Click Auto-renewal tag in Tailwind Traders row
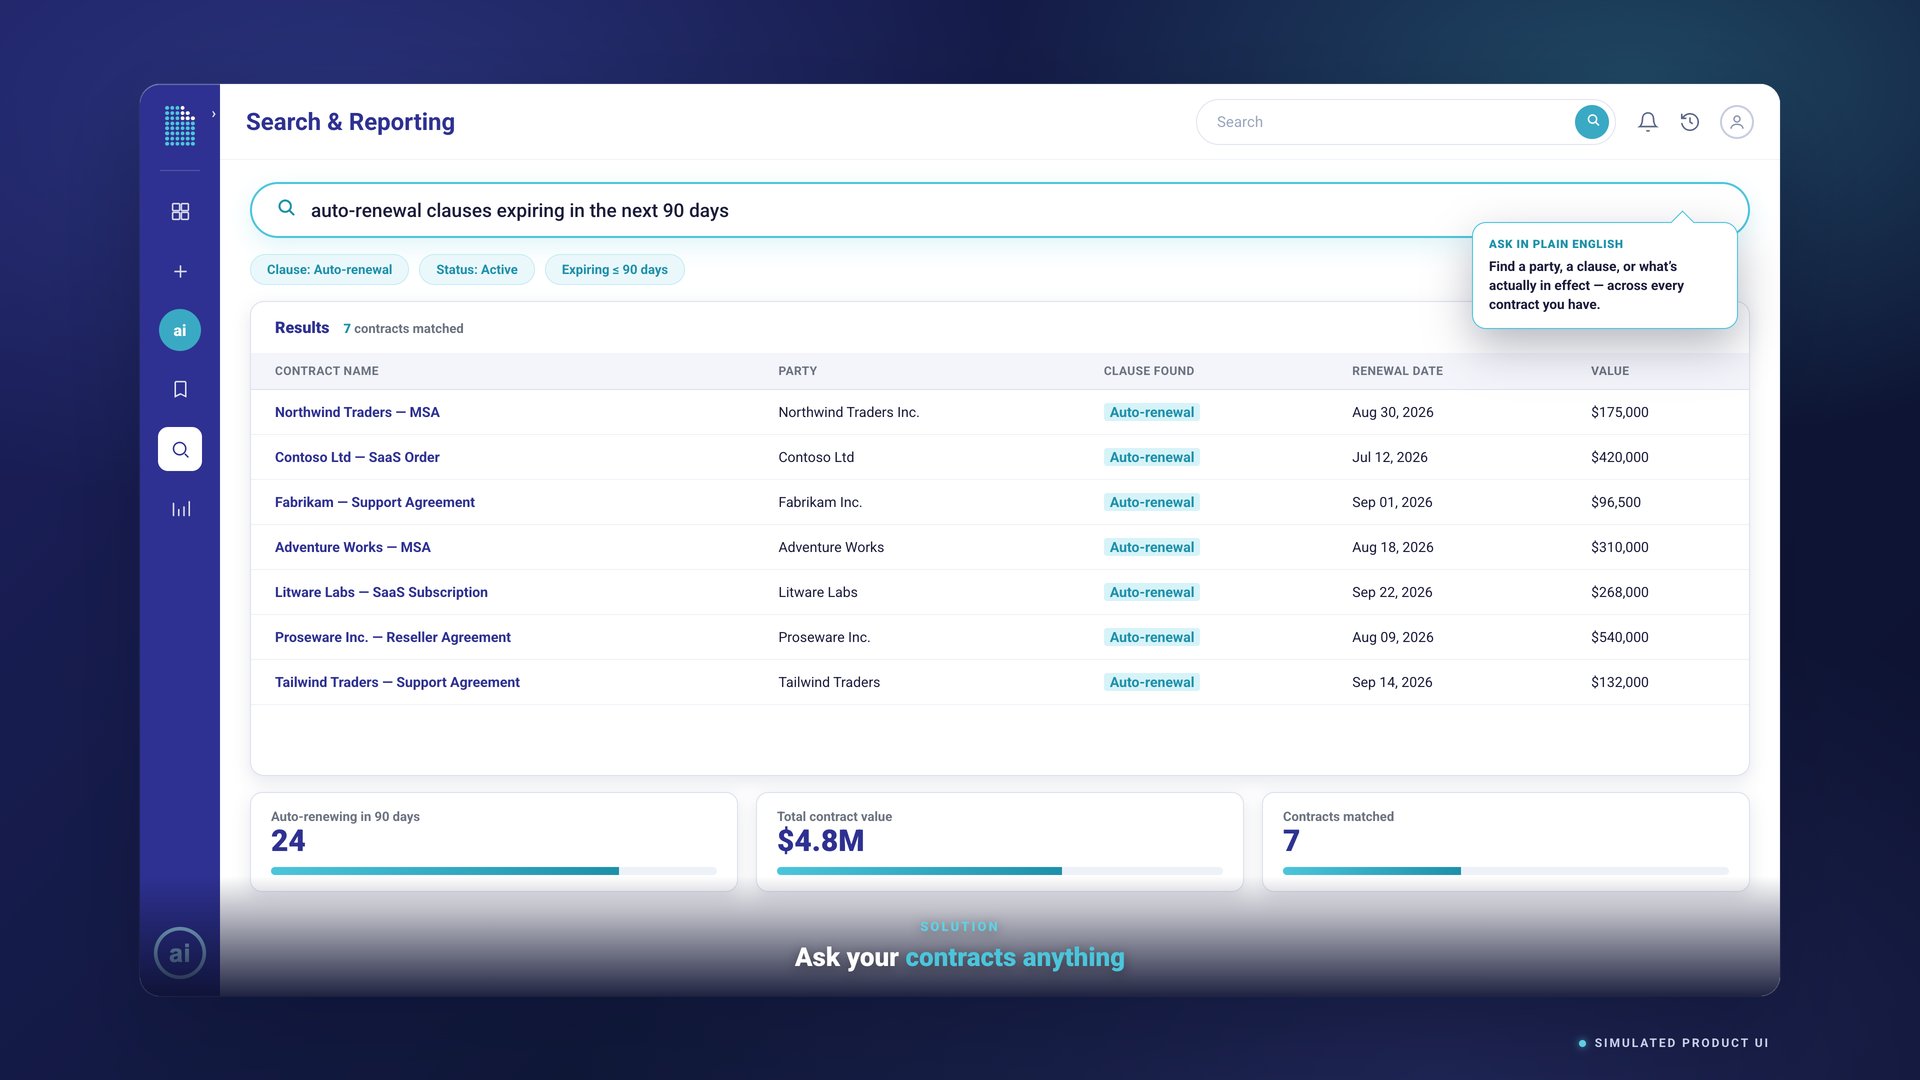The height and width of the screenshot is (1080, 1920). [x=1152, y=682]
